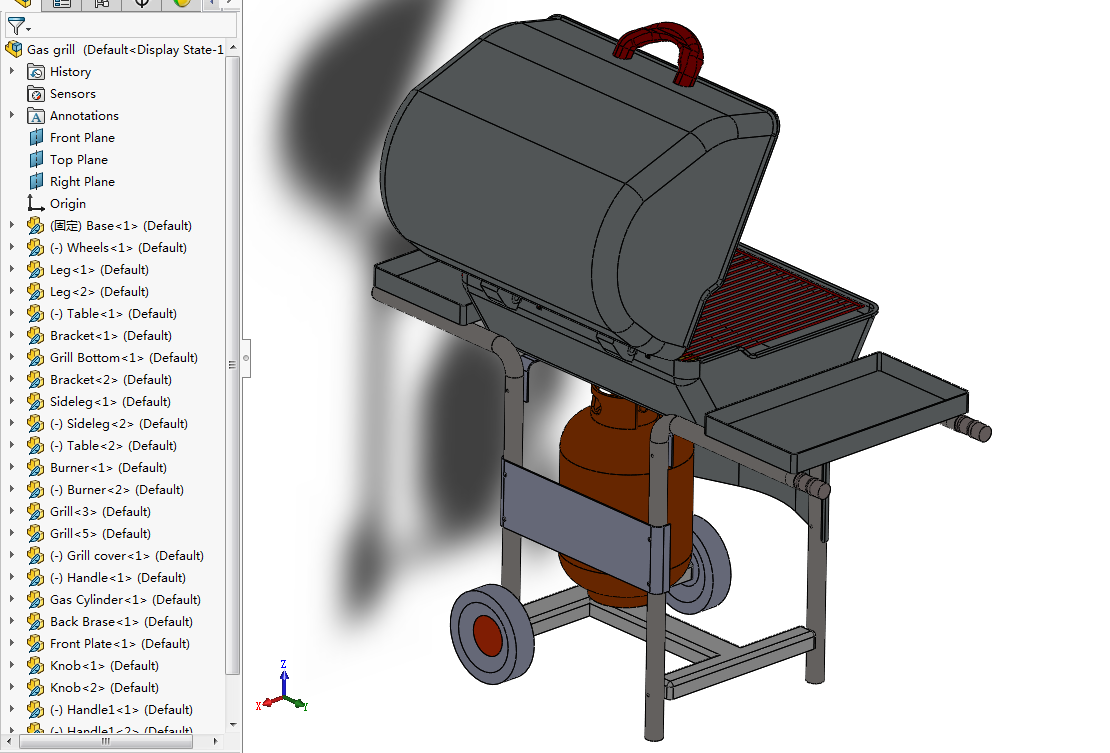Click the flyout arrow to reveal more panel tabs

(x=211, y=5)
